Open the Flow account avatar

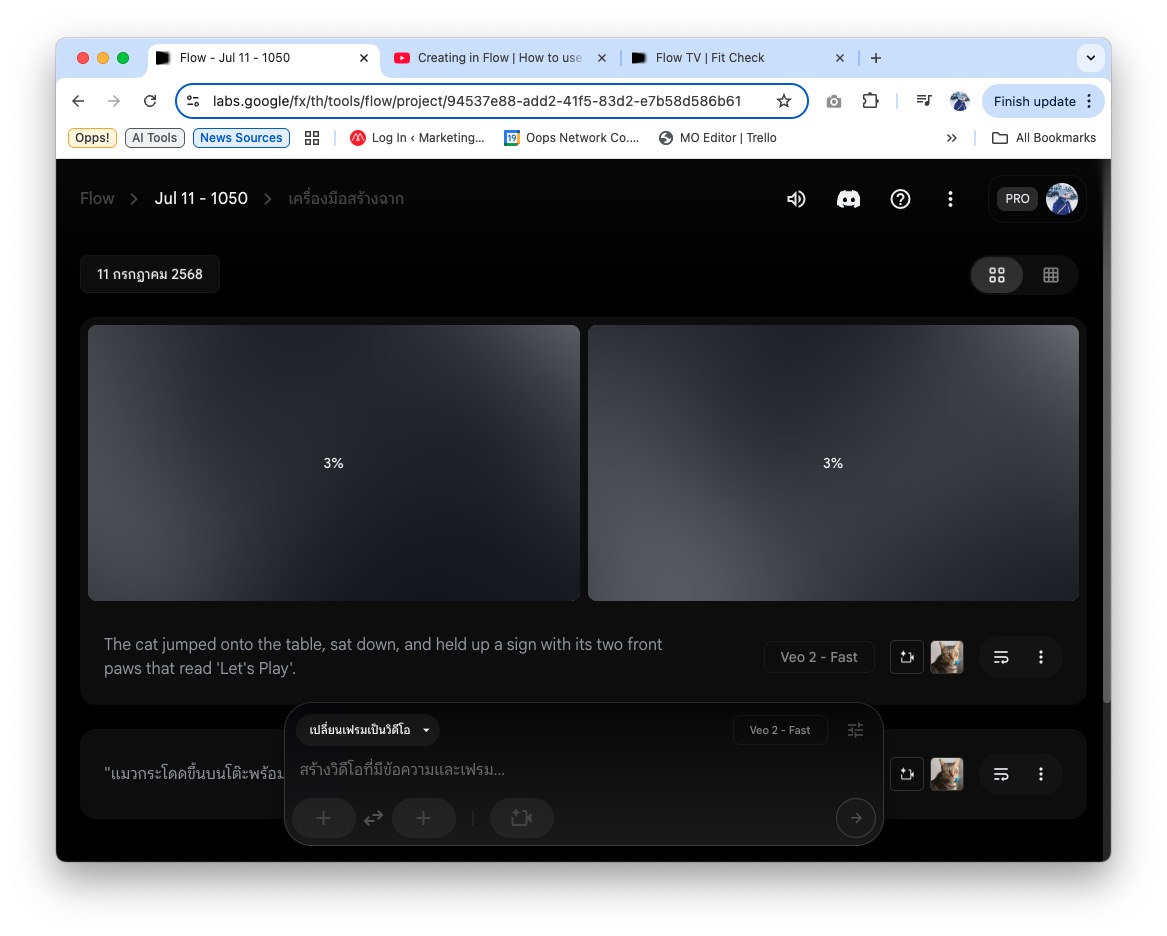[1061, 199]
